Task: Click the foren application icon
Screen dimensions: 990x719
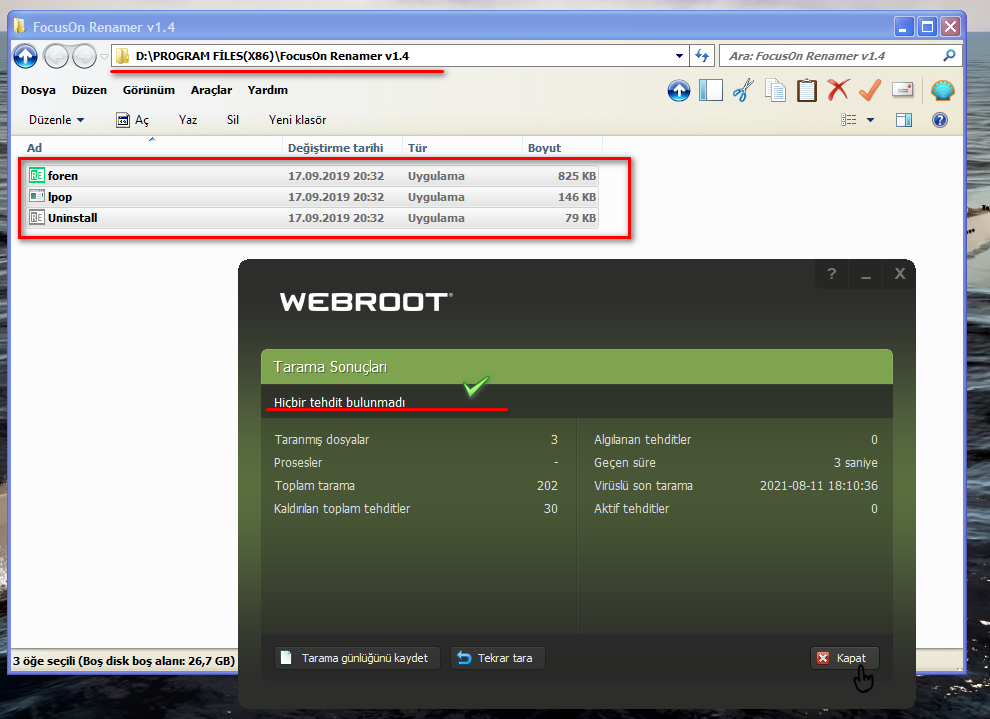Action: click(37, 175)
